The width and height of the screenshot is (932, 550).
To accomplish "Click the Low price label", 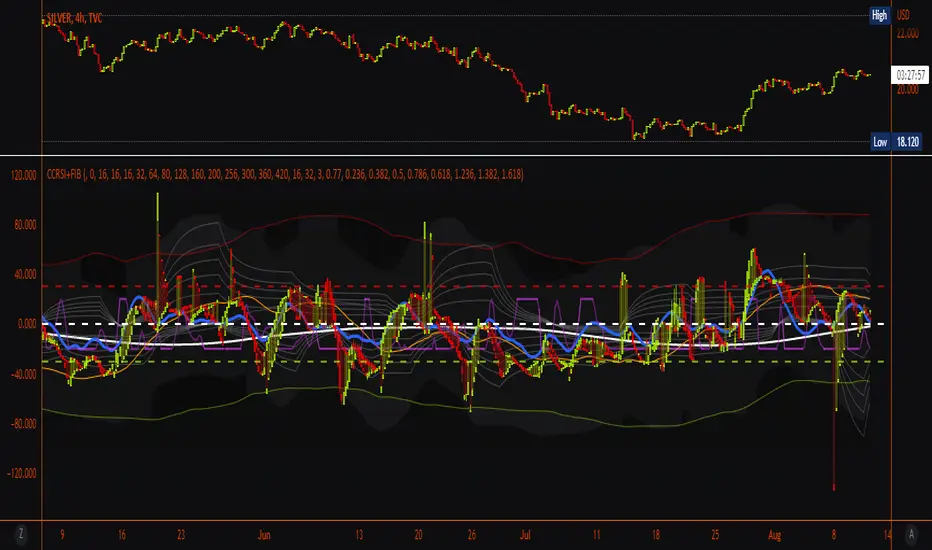I will point(880,142).
